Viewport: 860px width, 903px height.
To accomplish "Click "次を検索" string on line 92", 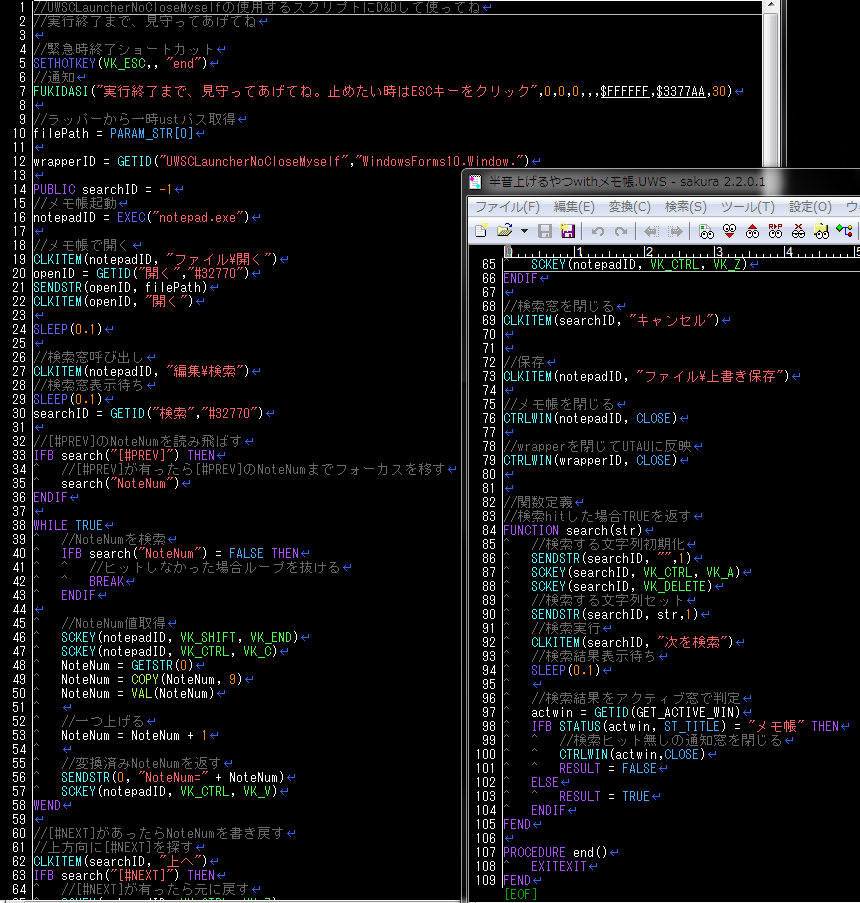I will [x=695, y=642].
